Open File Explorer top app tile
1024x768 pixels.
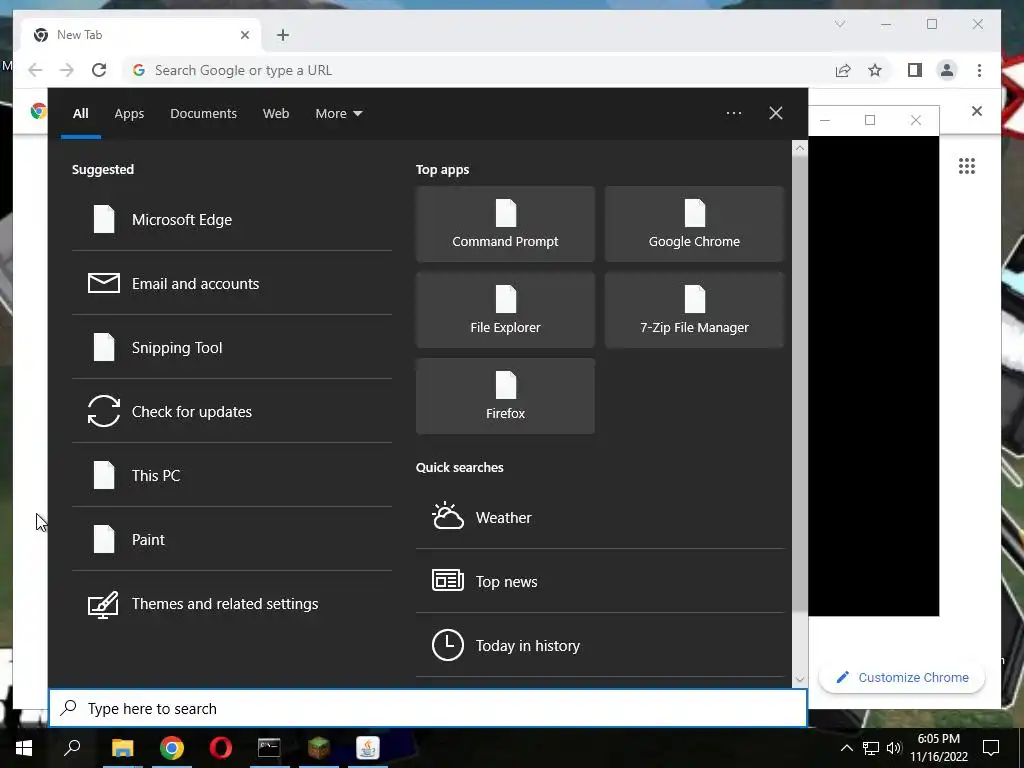coord(505,310)
